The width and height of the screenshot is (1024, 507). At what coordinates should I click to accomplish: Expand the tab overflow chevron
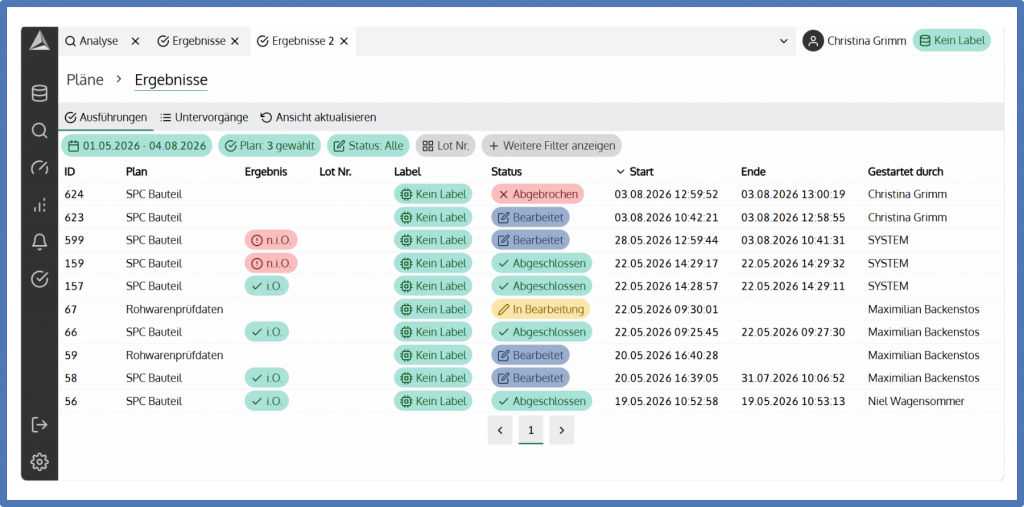(x=784, y=41)
